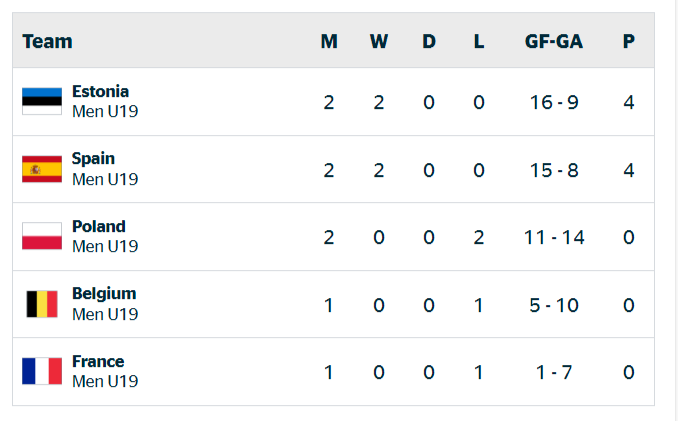The width and height of the screenshot is (678, 421).
Task: Click Estonia's 16 - 9 goal record
Action: [x=555, y=102]
